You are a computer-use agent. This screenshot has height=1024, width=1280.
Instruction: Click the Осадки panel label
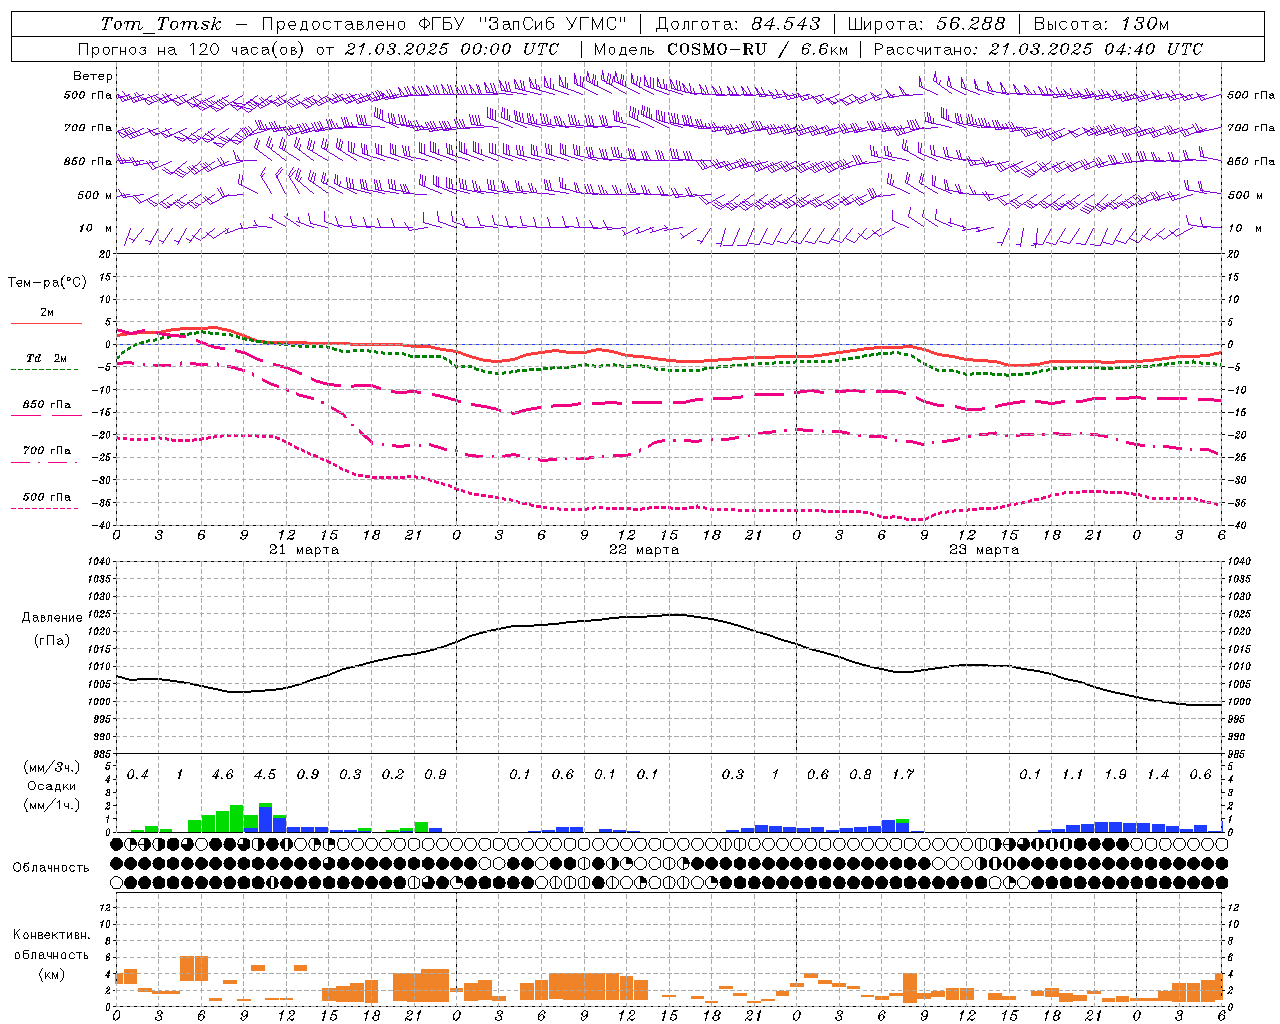coord(52,786)
